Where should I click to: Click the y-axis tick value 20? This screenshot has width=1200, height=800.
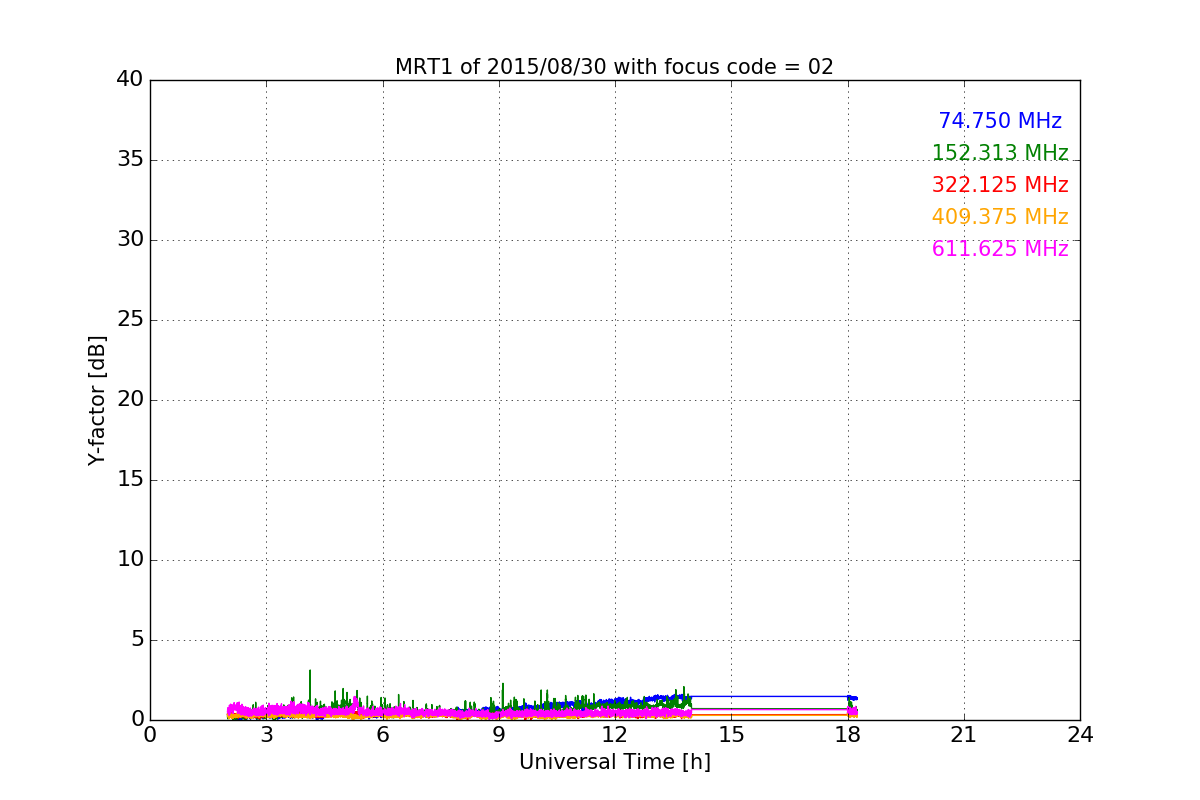coord(130,400)
